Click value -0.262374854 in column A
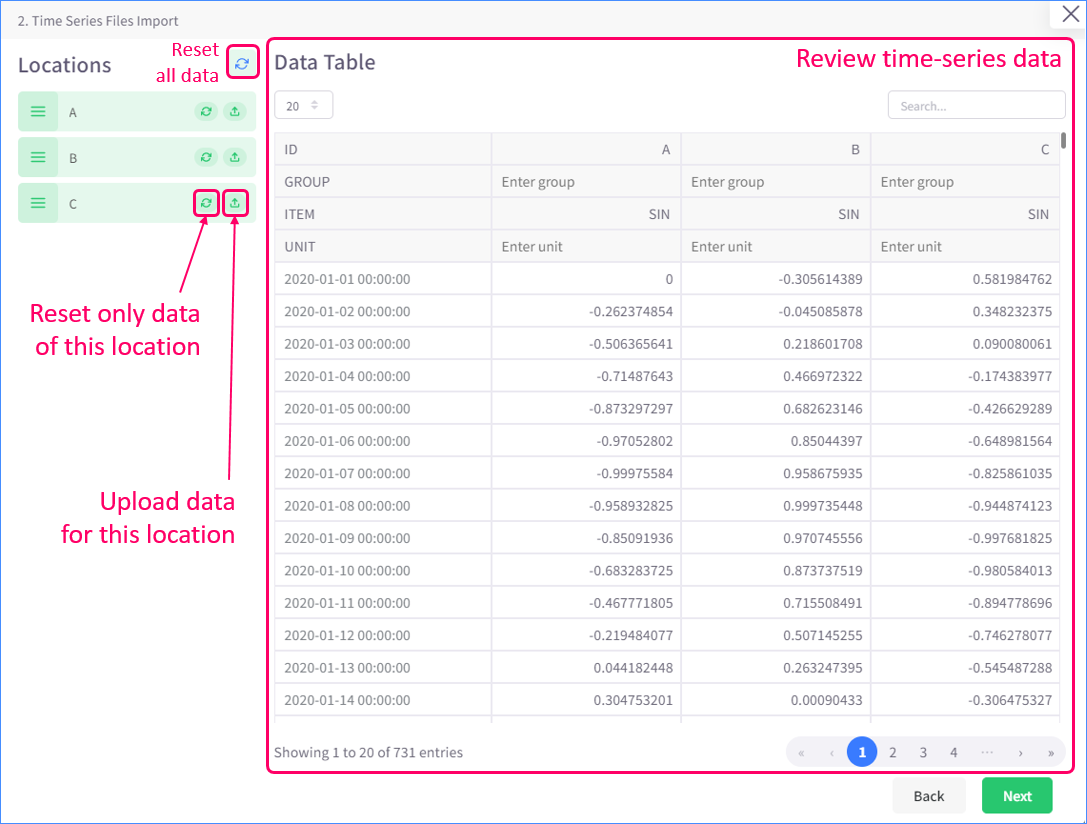Viewport: 1087px width, 824px height. 586,311
